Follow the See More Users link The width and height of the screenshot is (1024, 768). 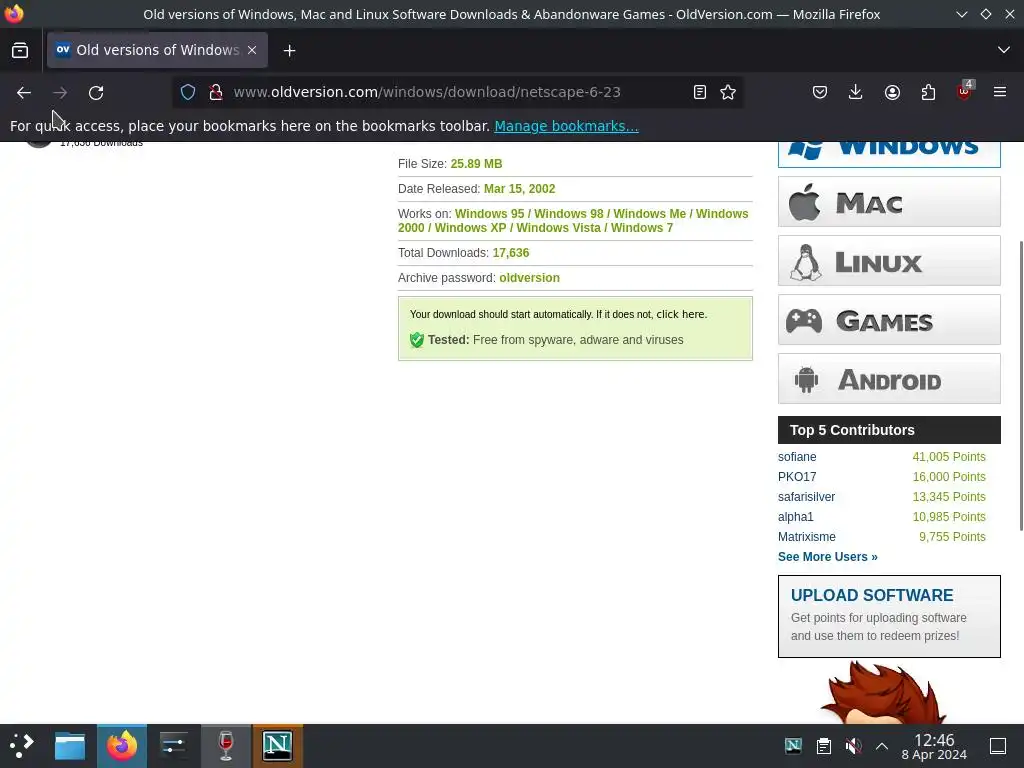827,557
